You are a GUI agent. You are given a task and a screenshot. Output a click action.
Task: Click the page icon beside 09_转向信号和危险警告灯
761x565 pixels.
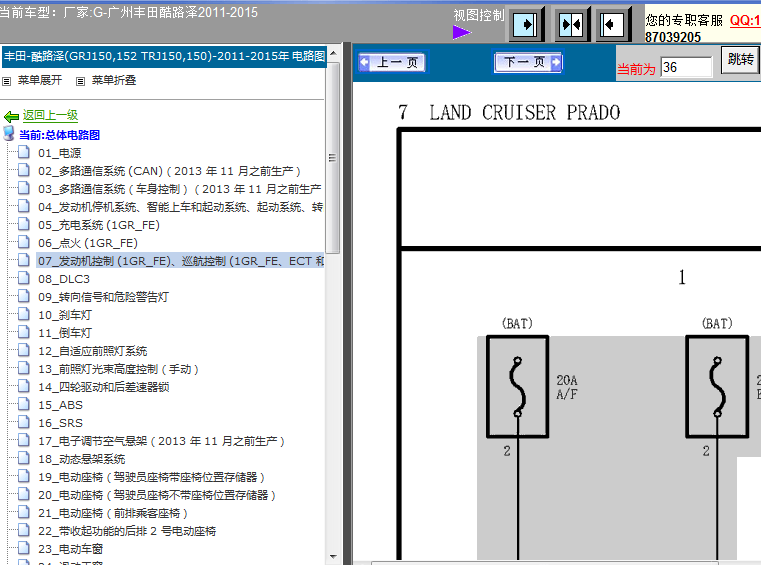(23, 296)
